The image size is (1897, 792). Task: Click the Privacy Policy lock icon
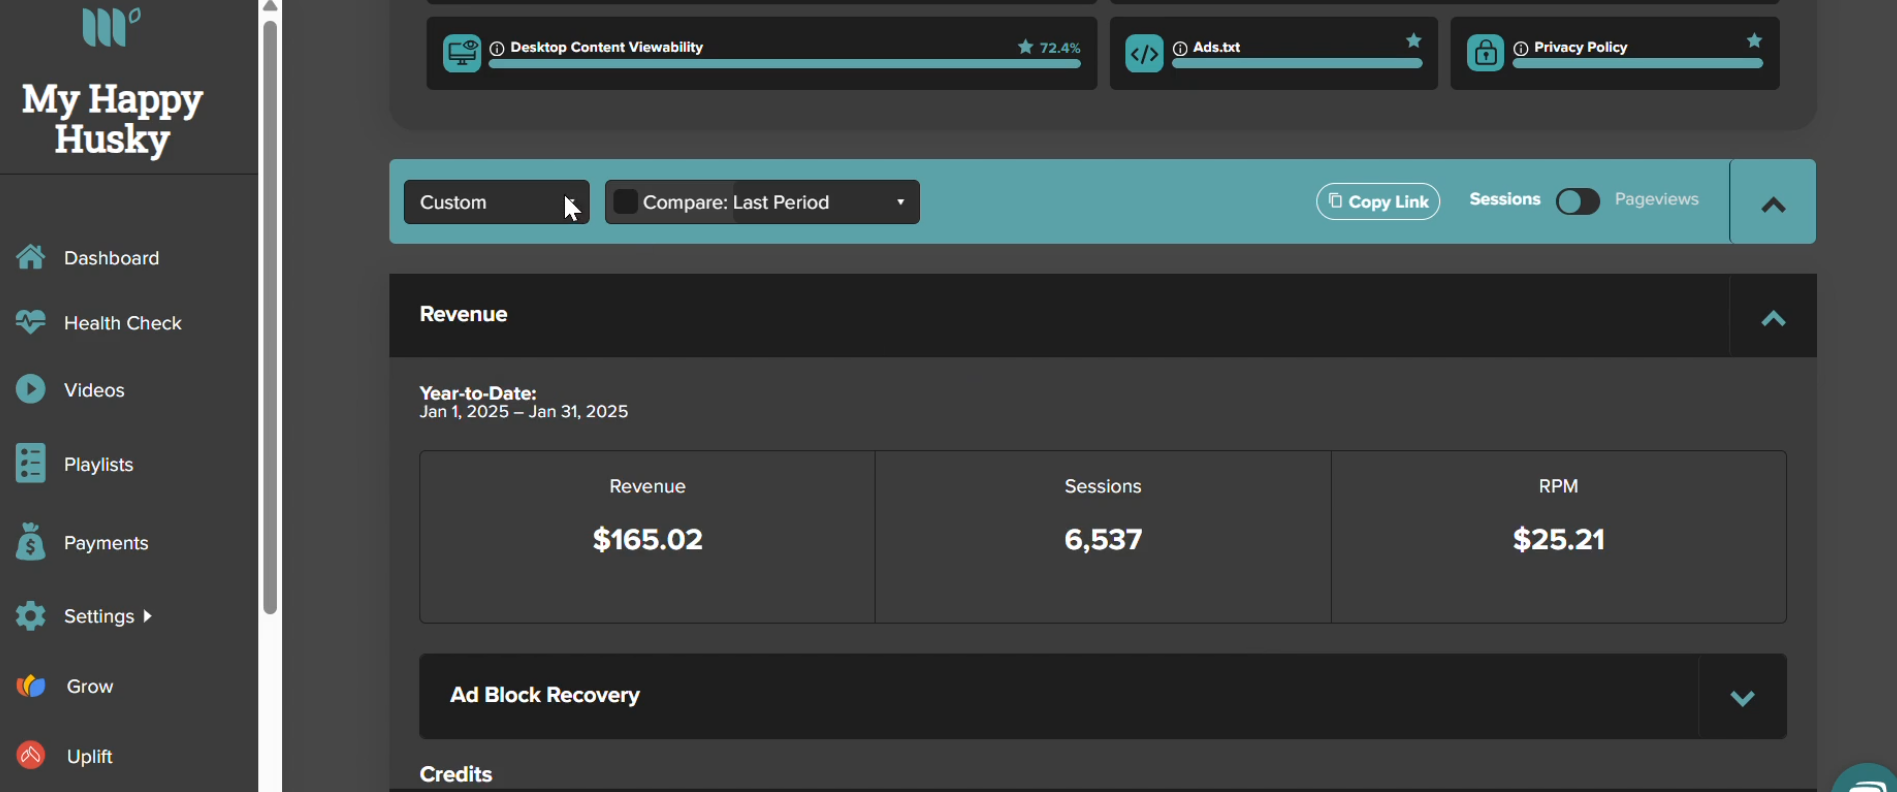pos(1485,53)
